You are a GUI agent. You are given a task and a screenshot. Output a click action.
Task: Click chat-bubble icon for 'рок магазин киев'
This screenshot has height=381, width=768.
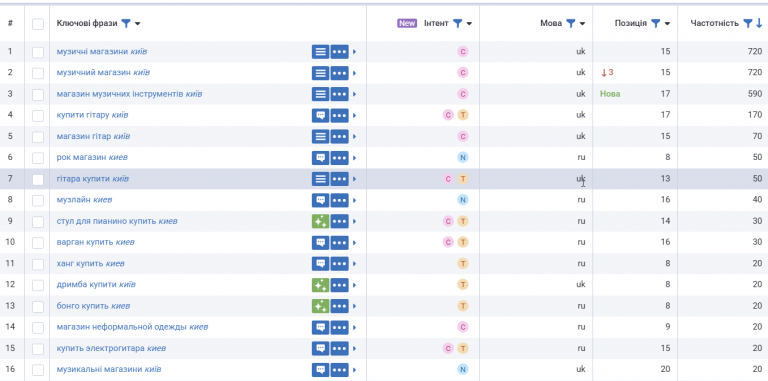[320, 158]
